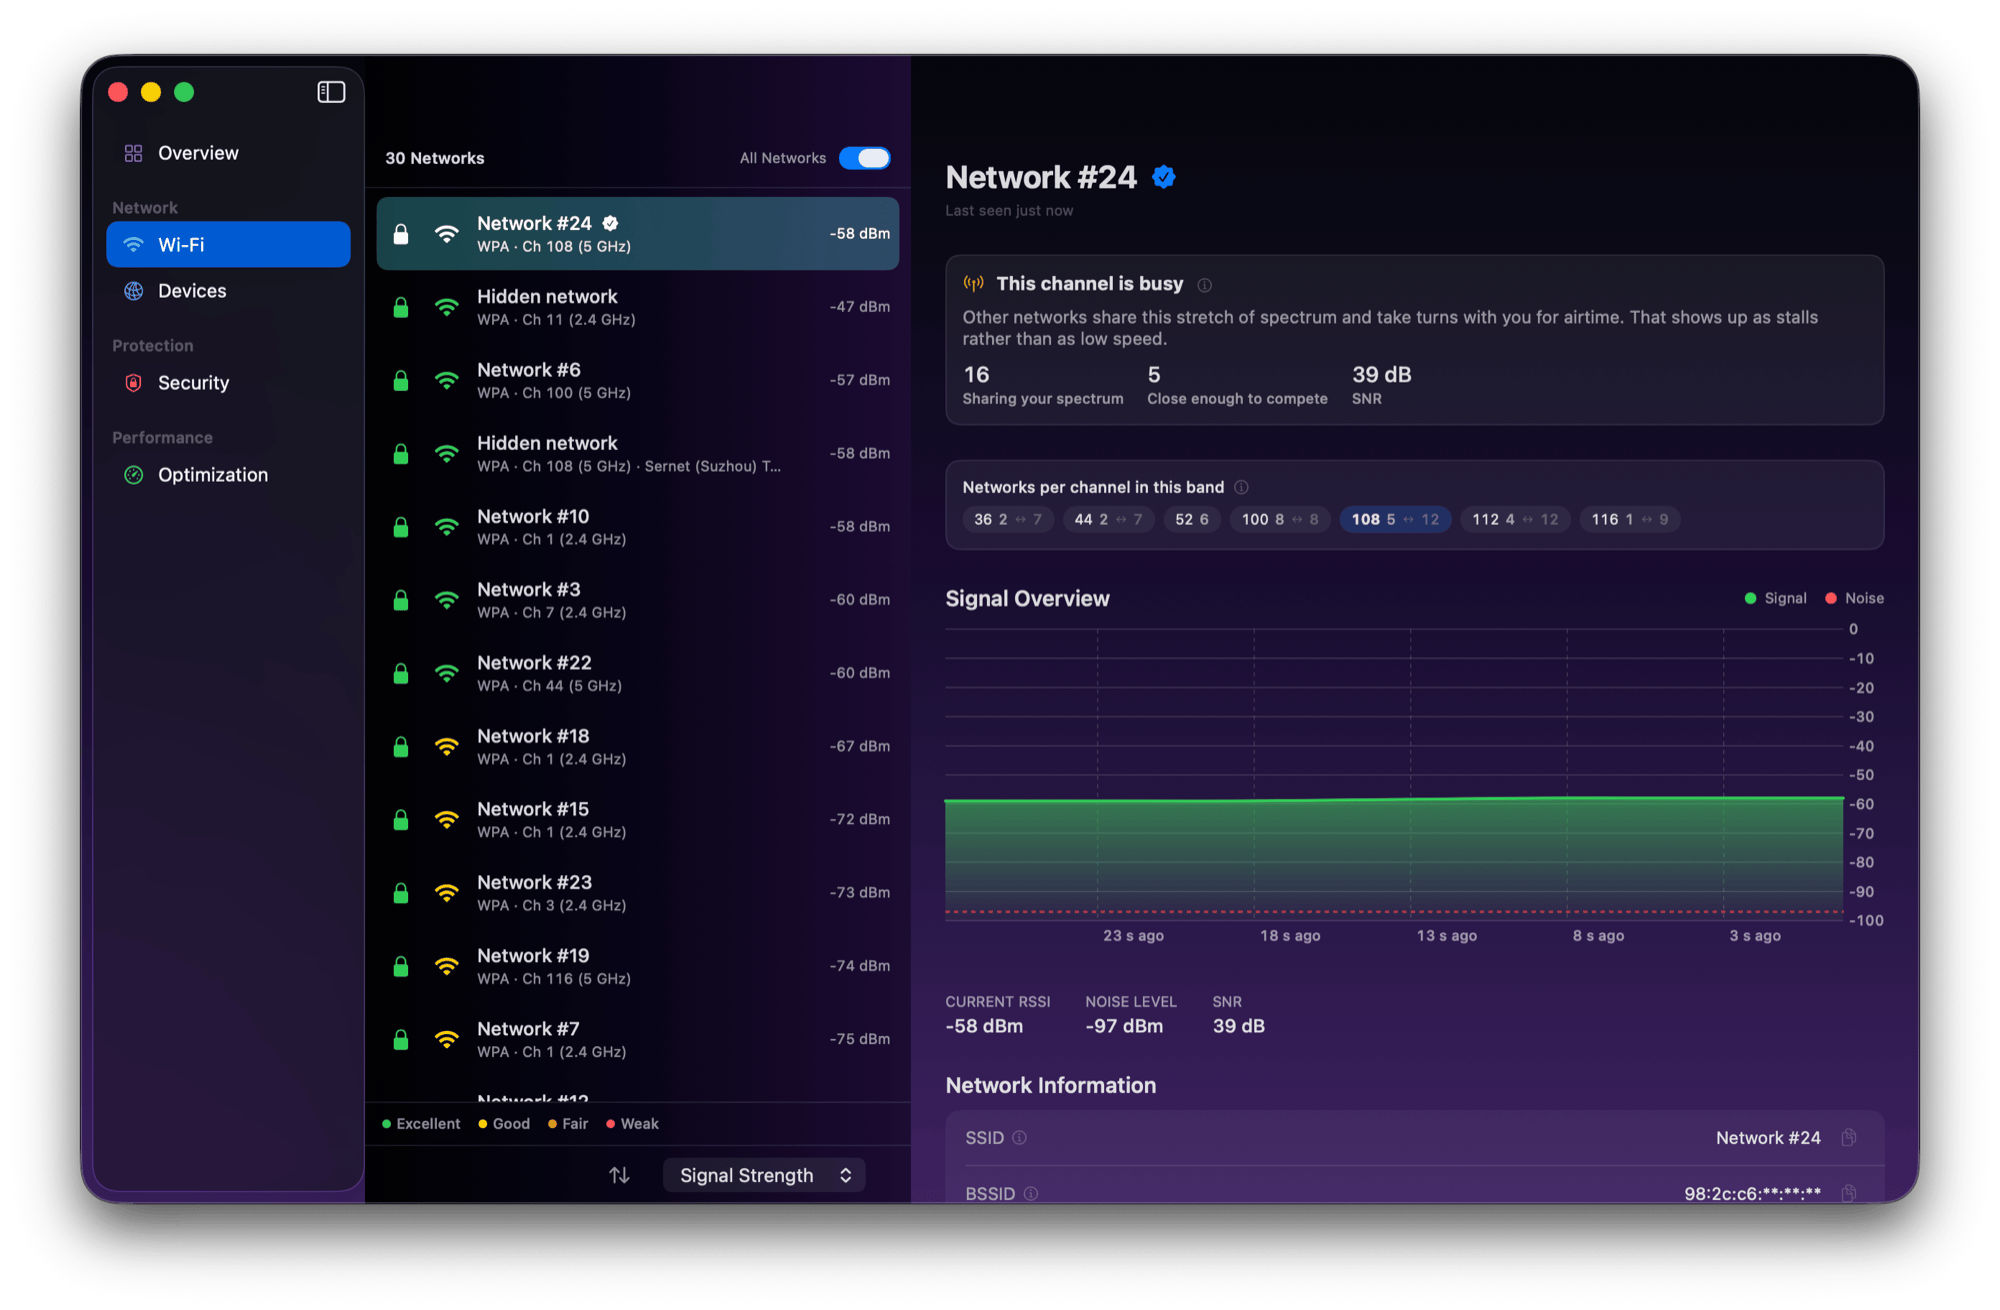The height and width of the screenshot is (1310, 2000).
Task: Toggle the sidebar panel icon
Action: [331, 92]
